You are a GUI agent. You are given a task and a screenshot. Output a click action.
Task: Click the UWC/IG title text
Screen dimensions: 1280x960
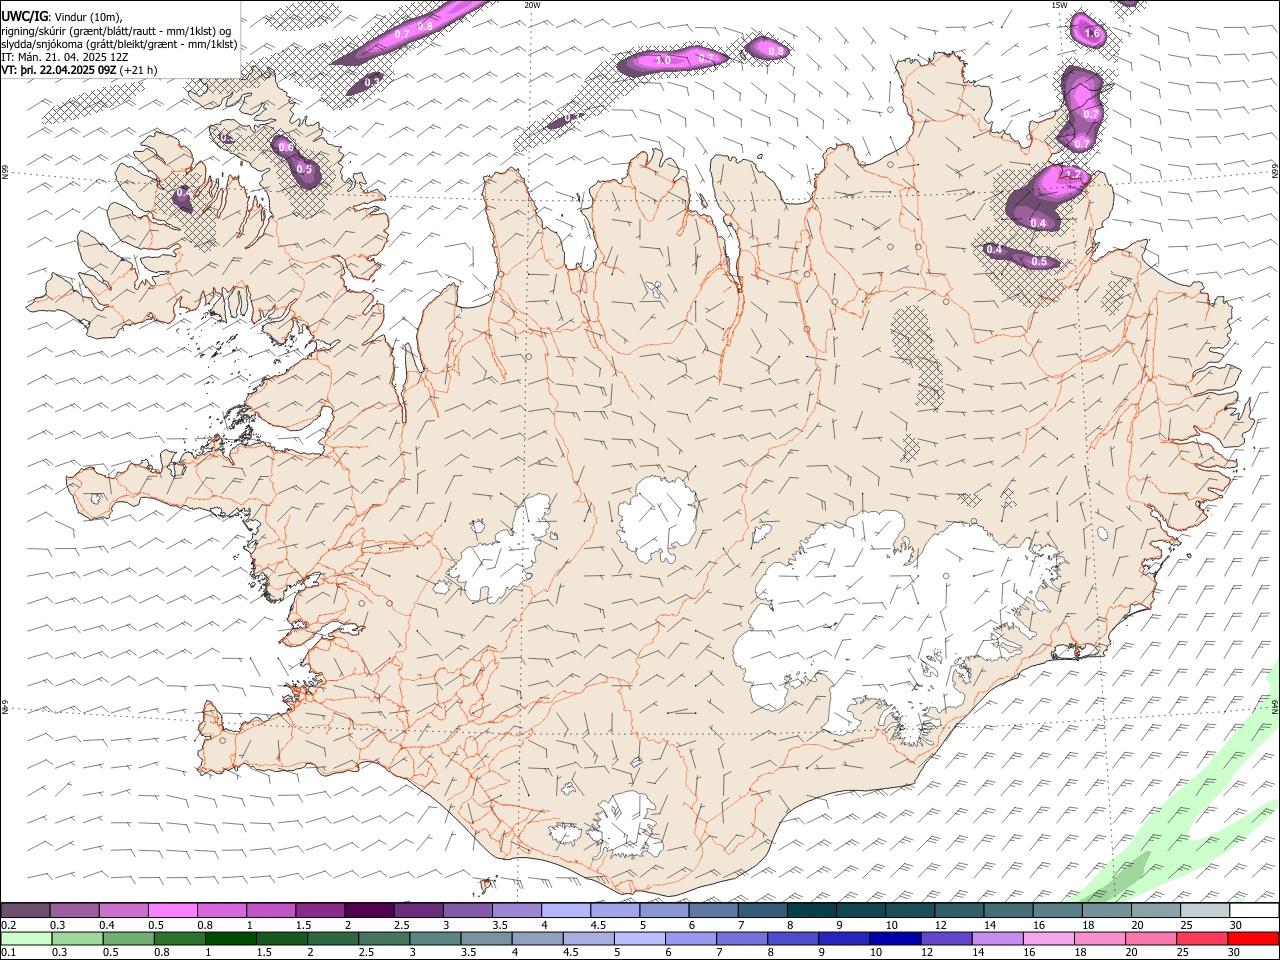(24, 17)
